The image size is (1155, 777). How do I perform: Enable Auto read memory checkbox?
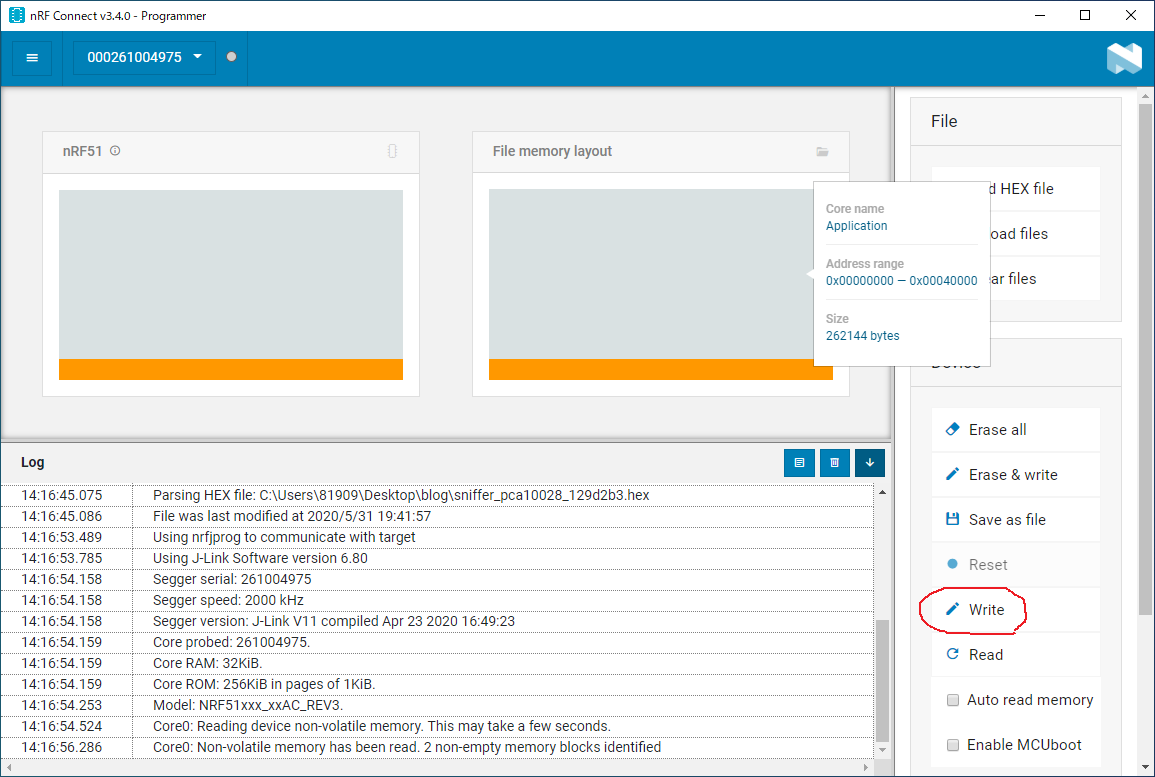click(x=952, y=700)
